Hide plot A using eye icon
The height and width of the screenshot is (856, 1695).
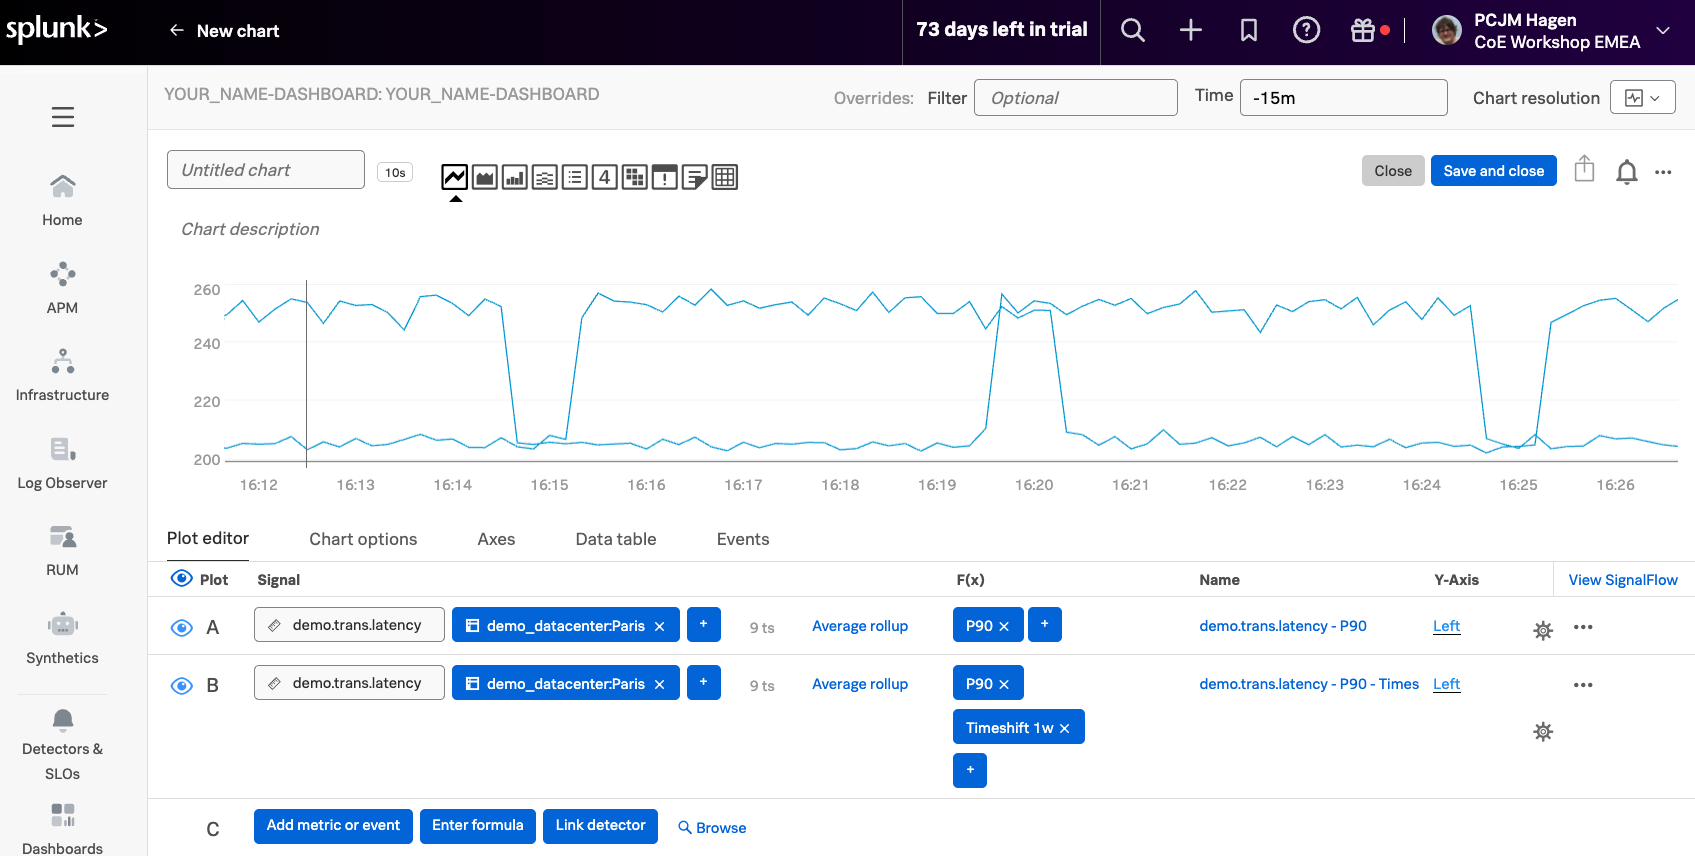(182, 628)
